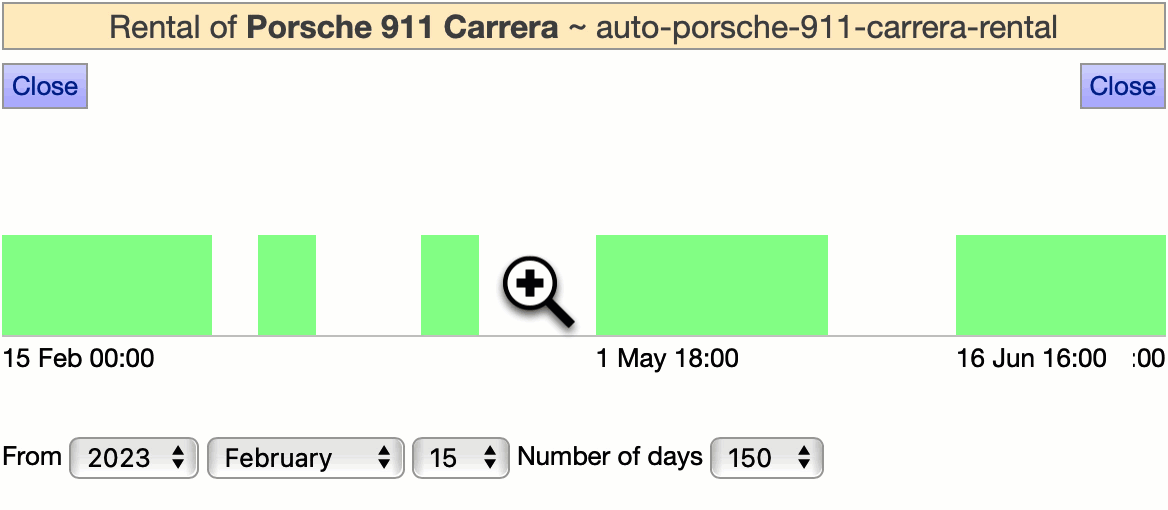Open the Number of days dropdown
The image size is (1168, 510).
point(766,458)
